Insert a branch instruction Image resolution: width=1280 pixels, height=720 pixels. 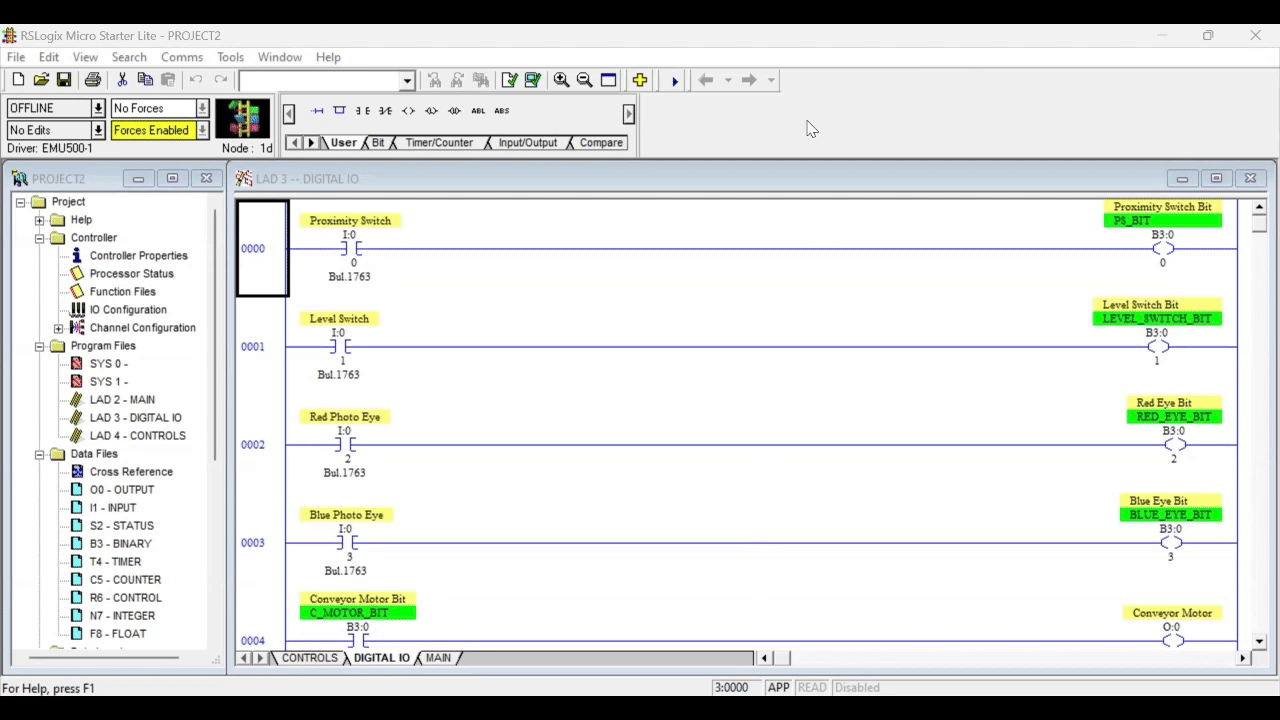pyautogui.click(x=339, y=111)
